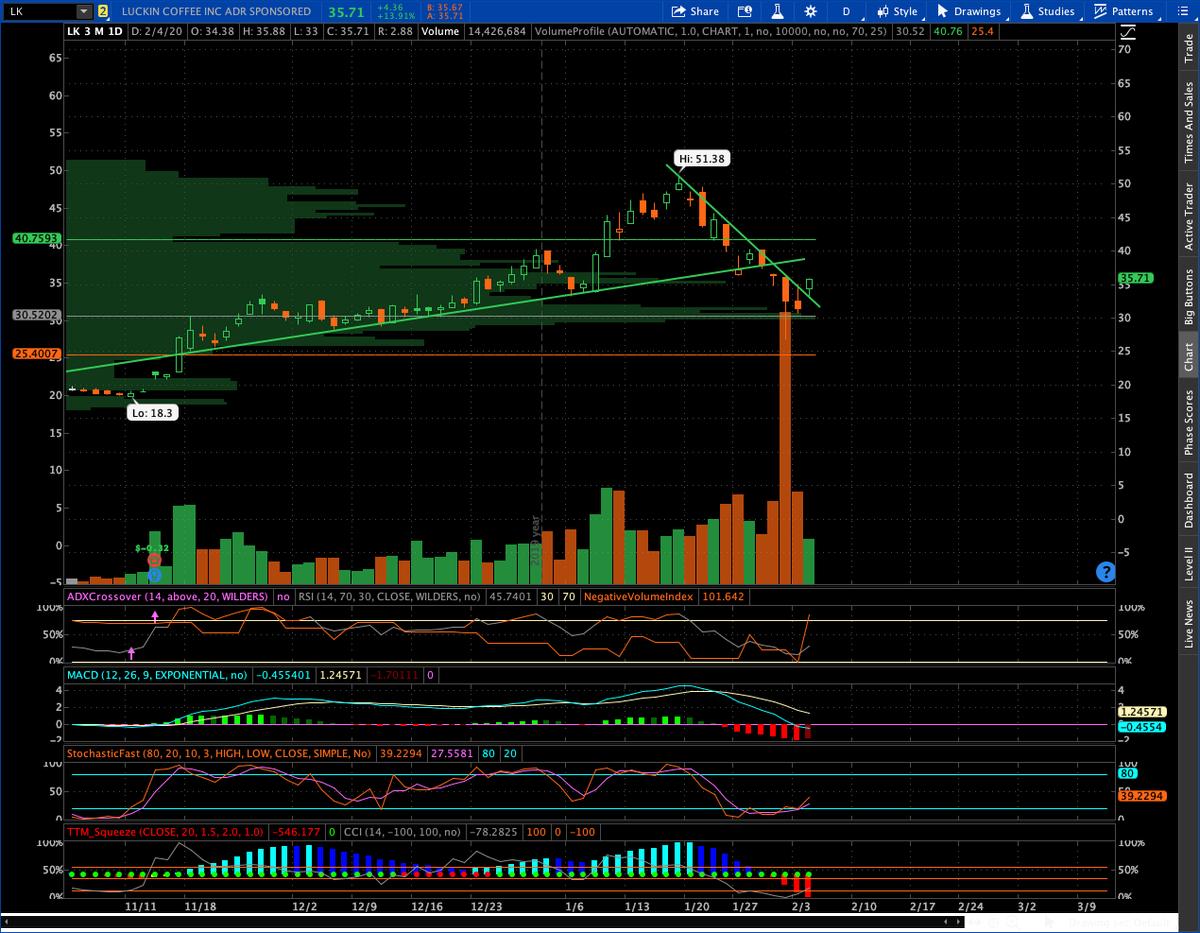Click the Lo: 18.3 price bubble
This screenshot has width=1200, height=933.
tap(152, 412)
